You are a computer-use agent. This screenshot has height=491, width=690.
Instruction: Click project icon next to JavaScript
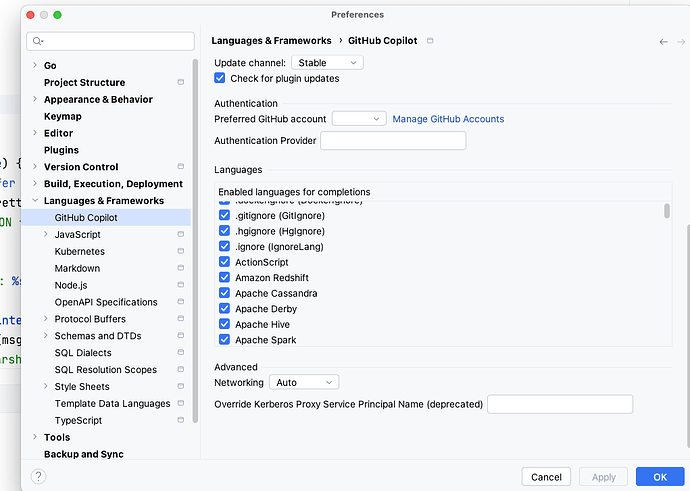180,234
